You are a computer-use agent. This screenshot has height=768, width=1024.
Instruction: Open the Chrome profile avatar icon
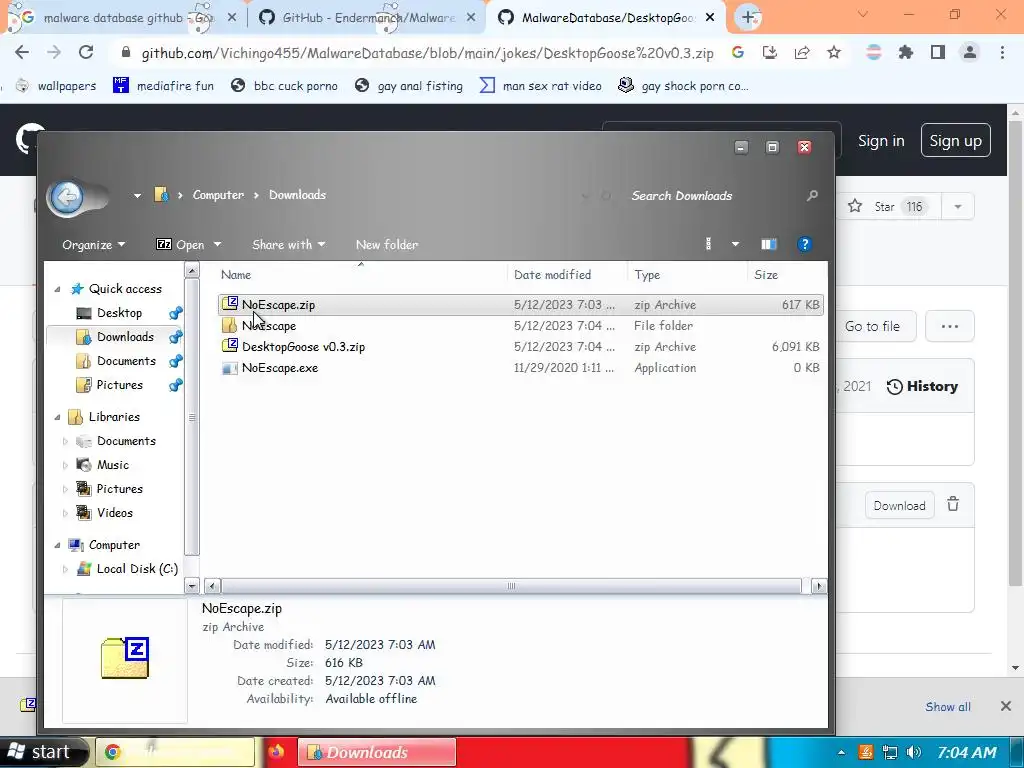point(970,52)
